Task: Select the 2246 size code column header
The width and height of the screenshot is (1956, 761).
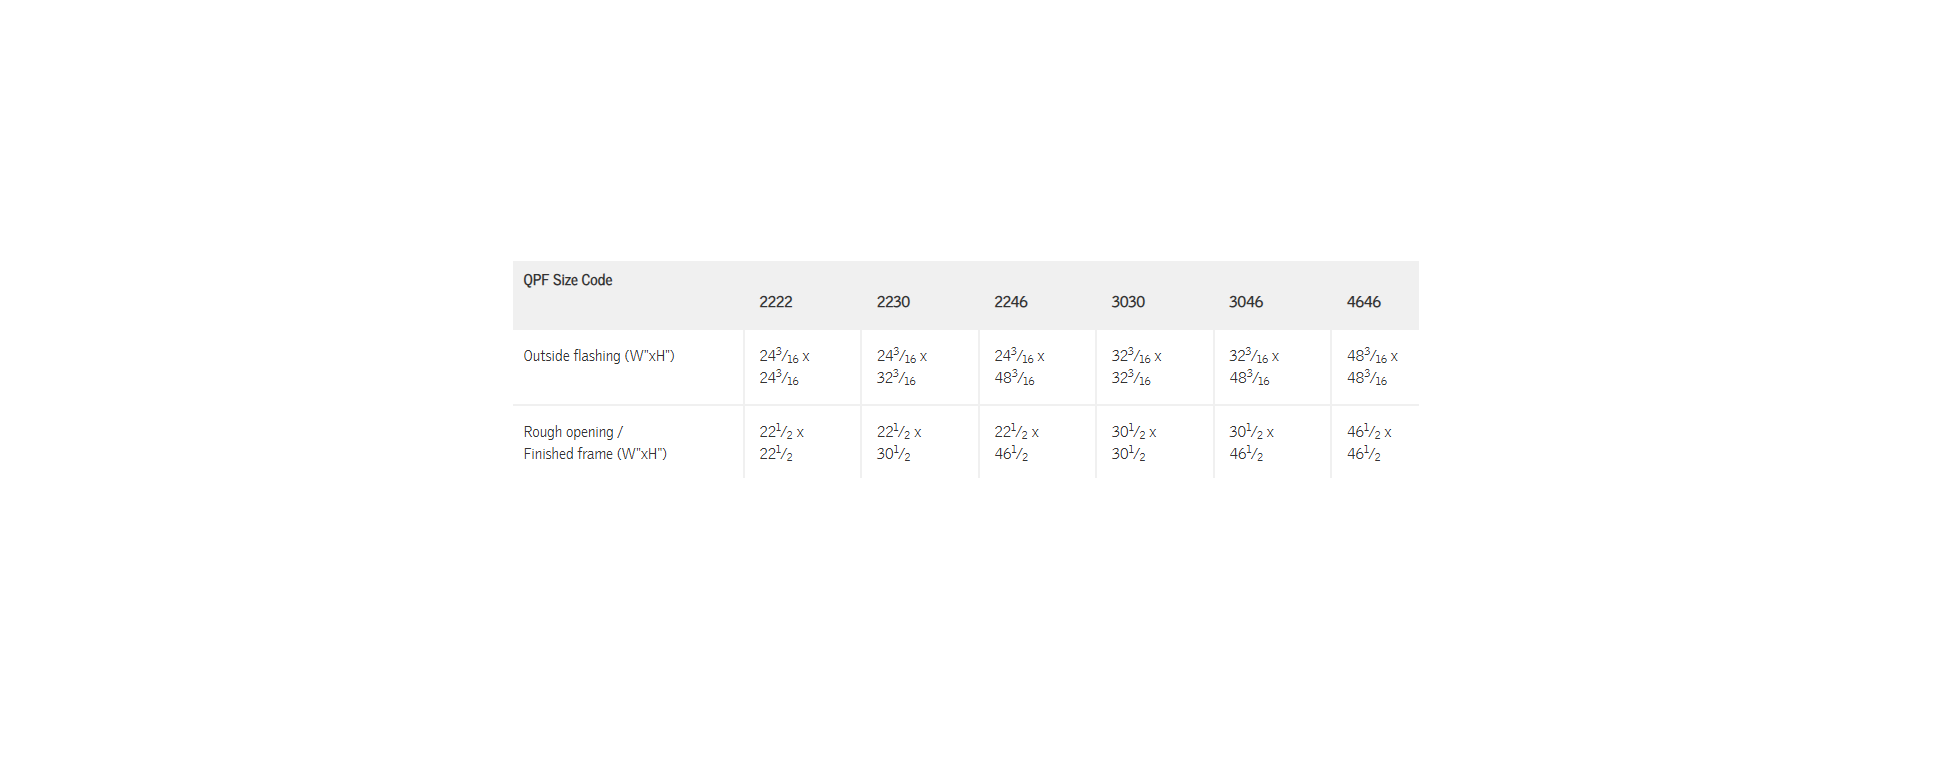Action: 1010,302
